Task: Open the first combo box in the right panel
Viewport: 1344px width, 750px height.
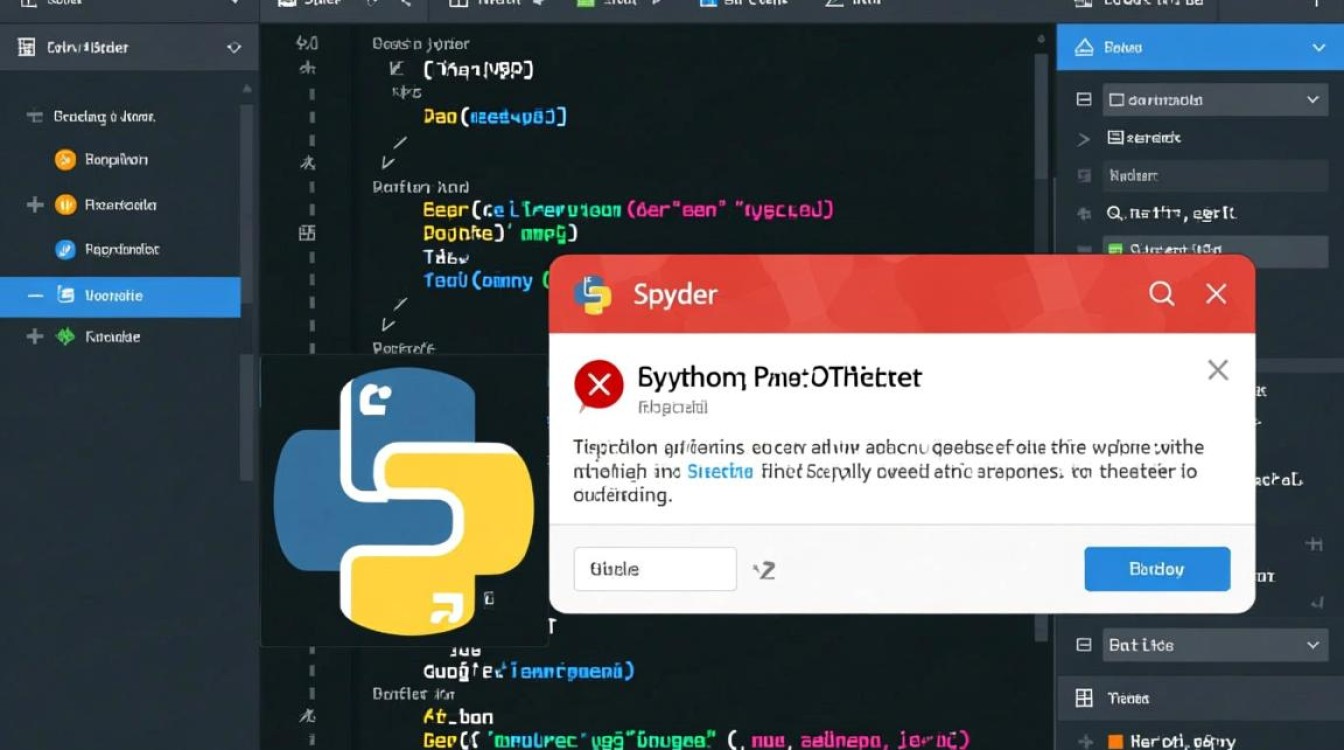Action: (x=1215, y=99)
